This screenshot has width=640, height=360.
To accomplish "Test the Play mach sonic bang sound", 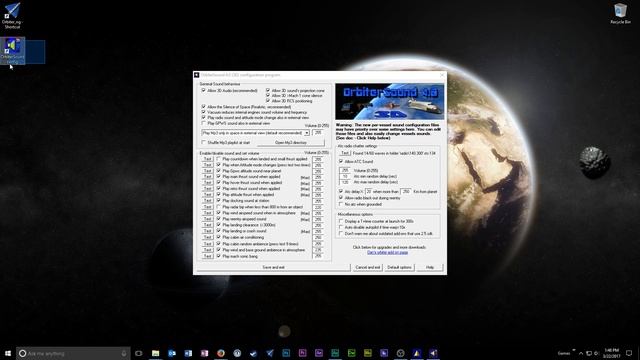I will [x=207, y=256].
